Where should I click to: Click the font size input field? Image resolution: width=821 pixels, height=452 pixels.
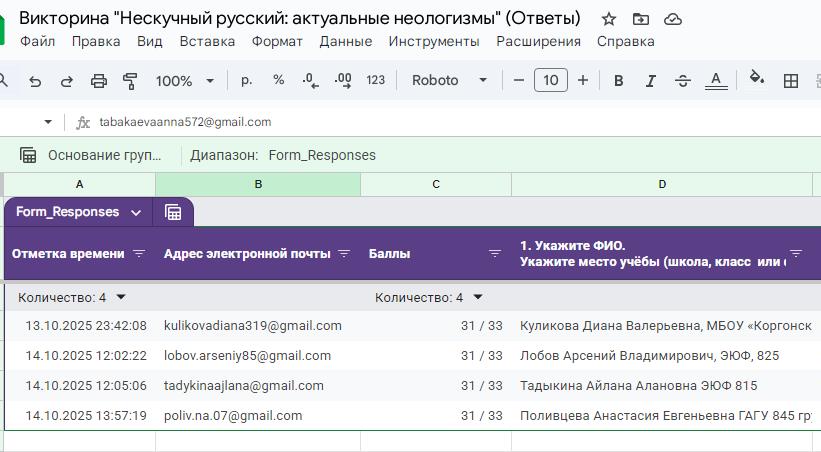pyautogui.click(x=551, y=81)
